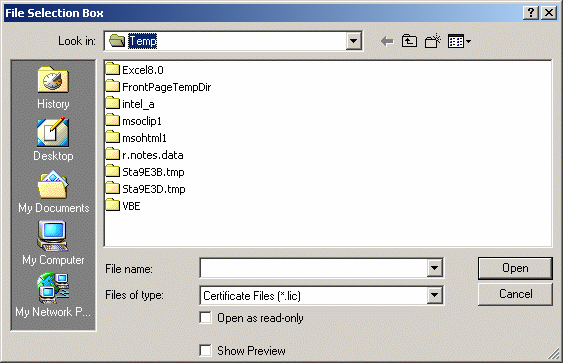
Task: Click the Certificate Files (*.lic) text
Action: (x=252, y=296)
